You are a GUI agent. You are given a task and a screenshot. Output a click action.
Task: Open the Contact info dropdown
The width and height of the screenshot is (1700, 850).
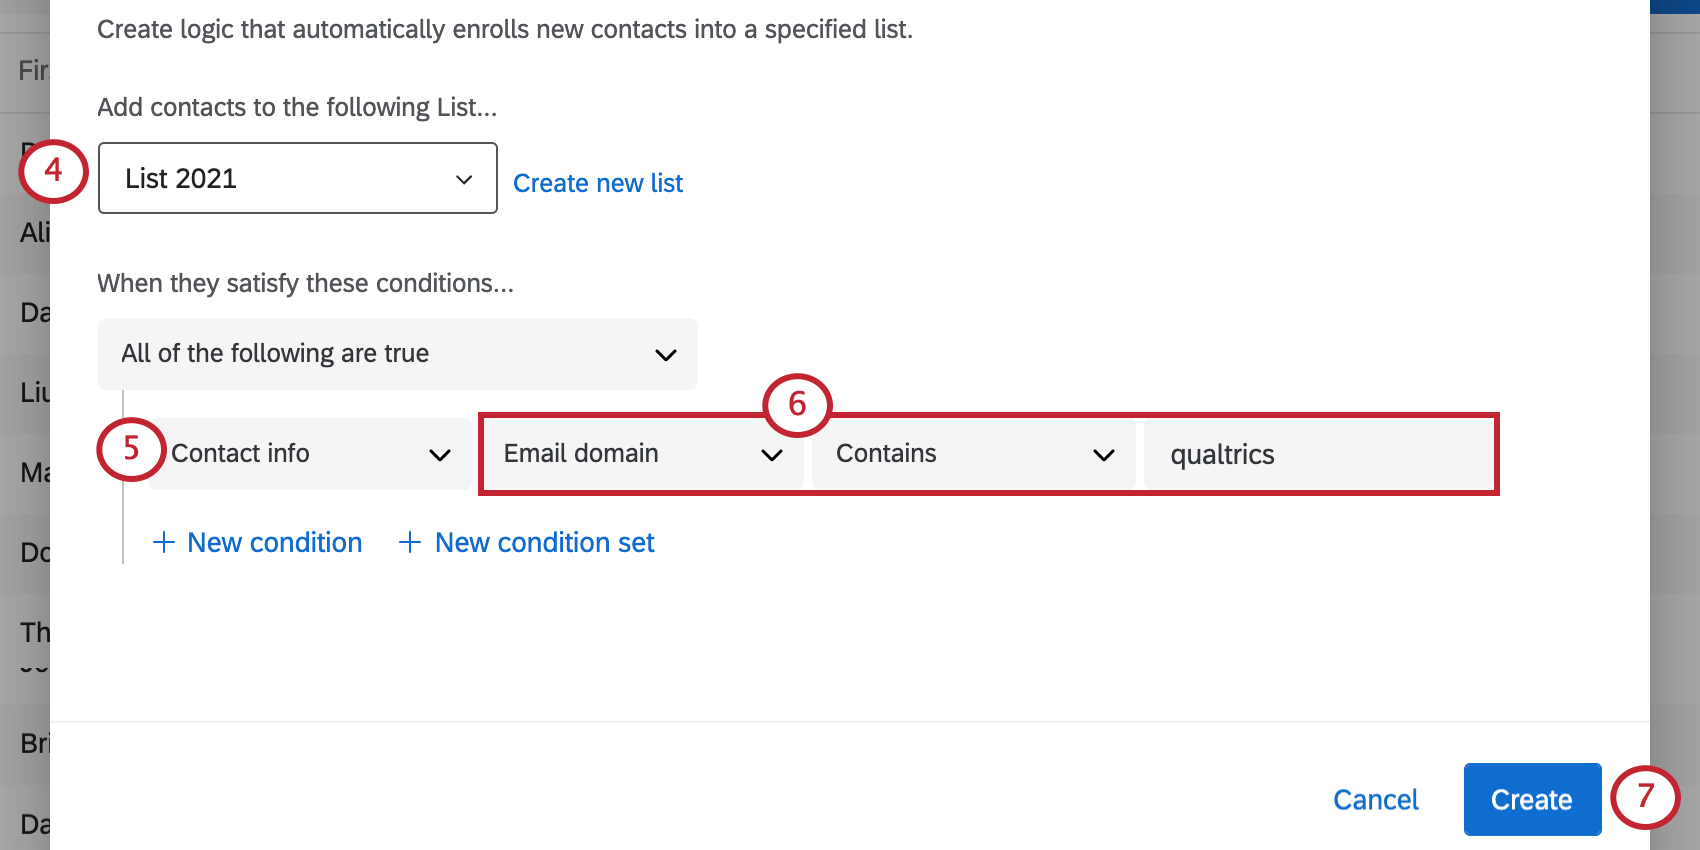[x=310, y=454]
